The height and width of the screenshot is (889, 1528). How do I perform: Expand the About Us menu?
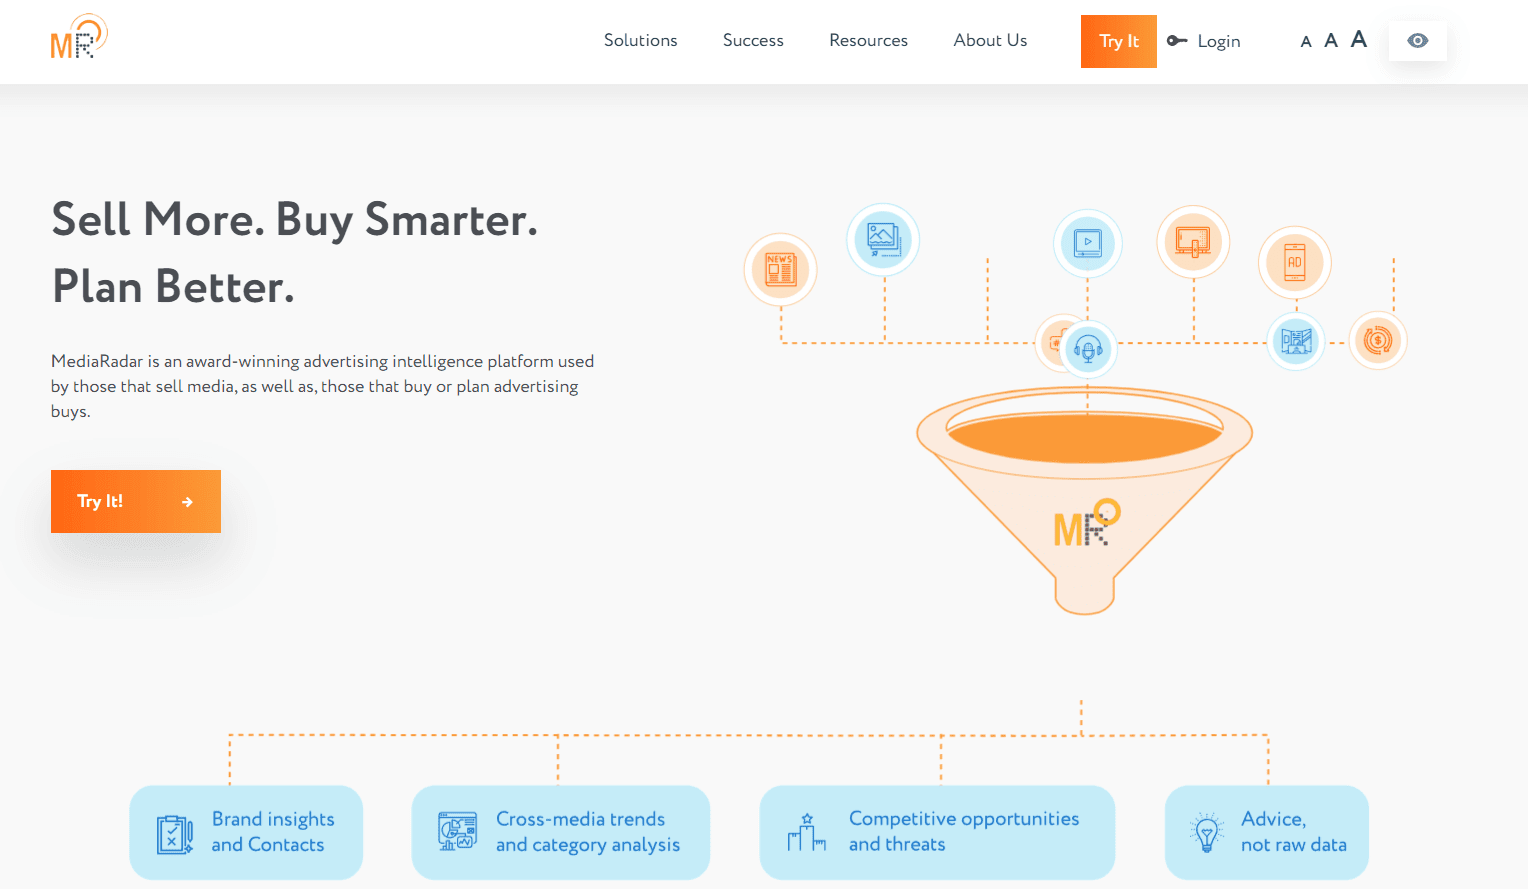click(990, 41)
